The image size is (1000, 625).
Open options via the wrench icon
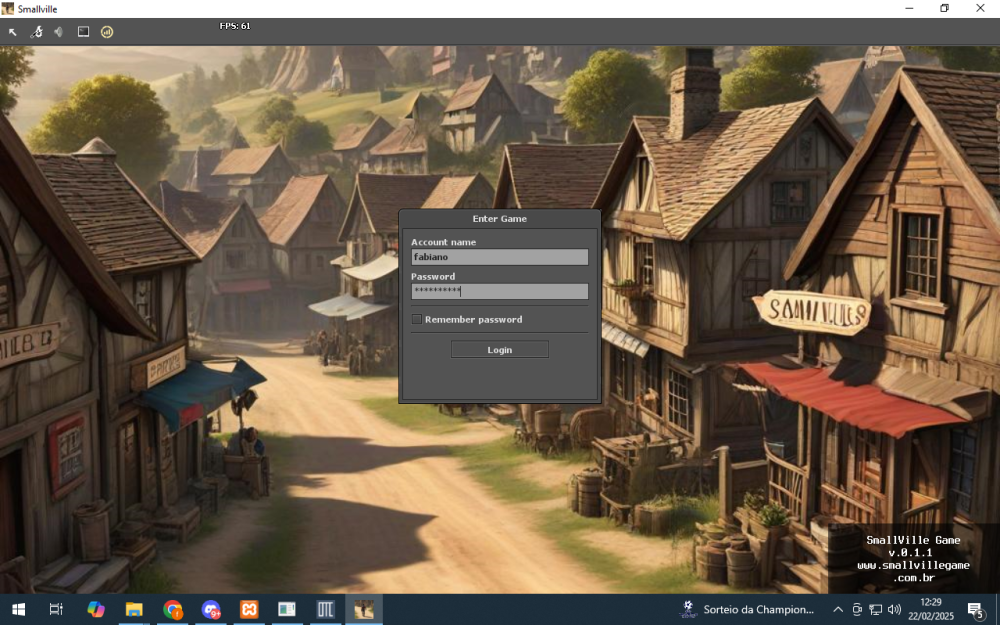(x=37, y=32)
